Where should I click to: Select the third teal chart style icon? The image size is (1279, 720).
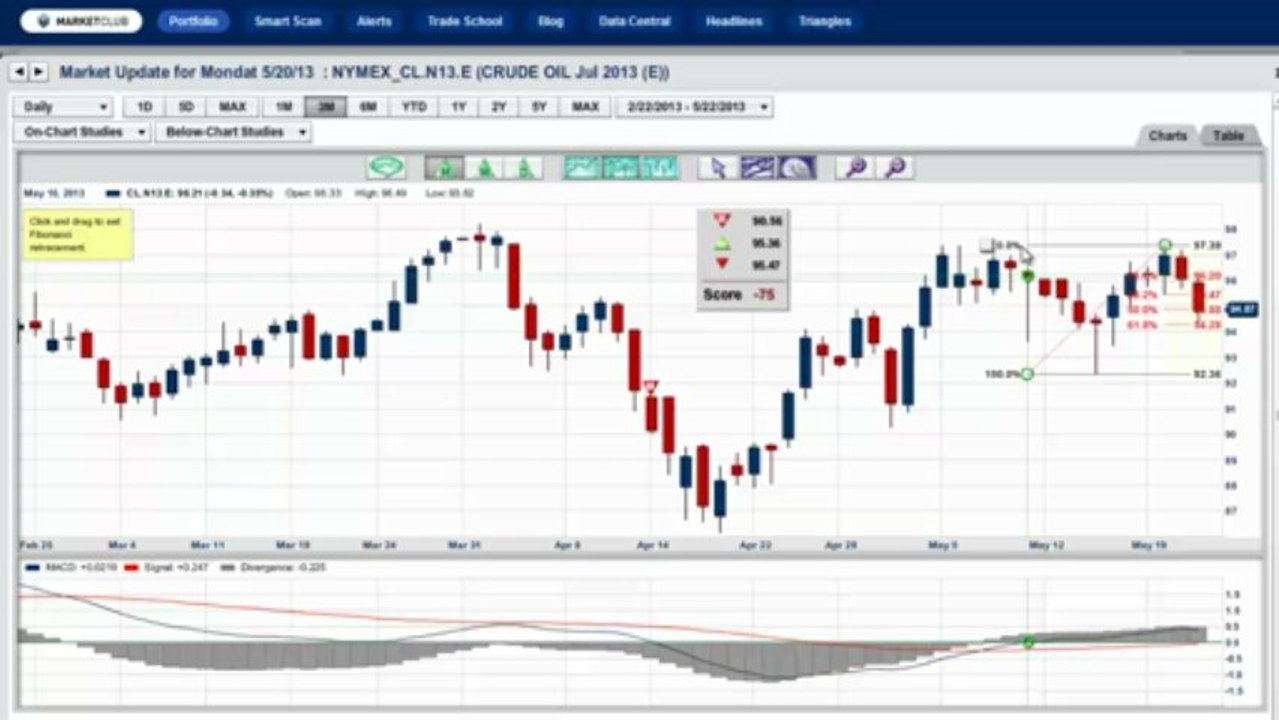pyautogui.click(x=660, y=167)
